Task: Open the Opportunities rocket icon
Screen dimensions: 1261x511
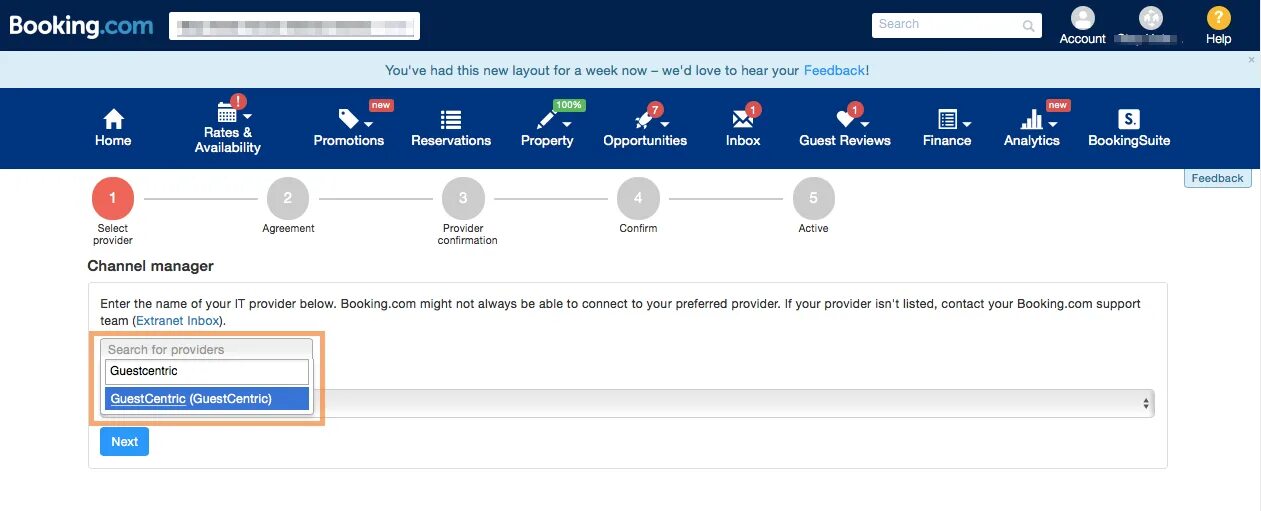Action: point(643,119)
